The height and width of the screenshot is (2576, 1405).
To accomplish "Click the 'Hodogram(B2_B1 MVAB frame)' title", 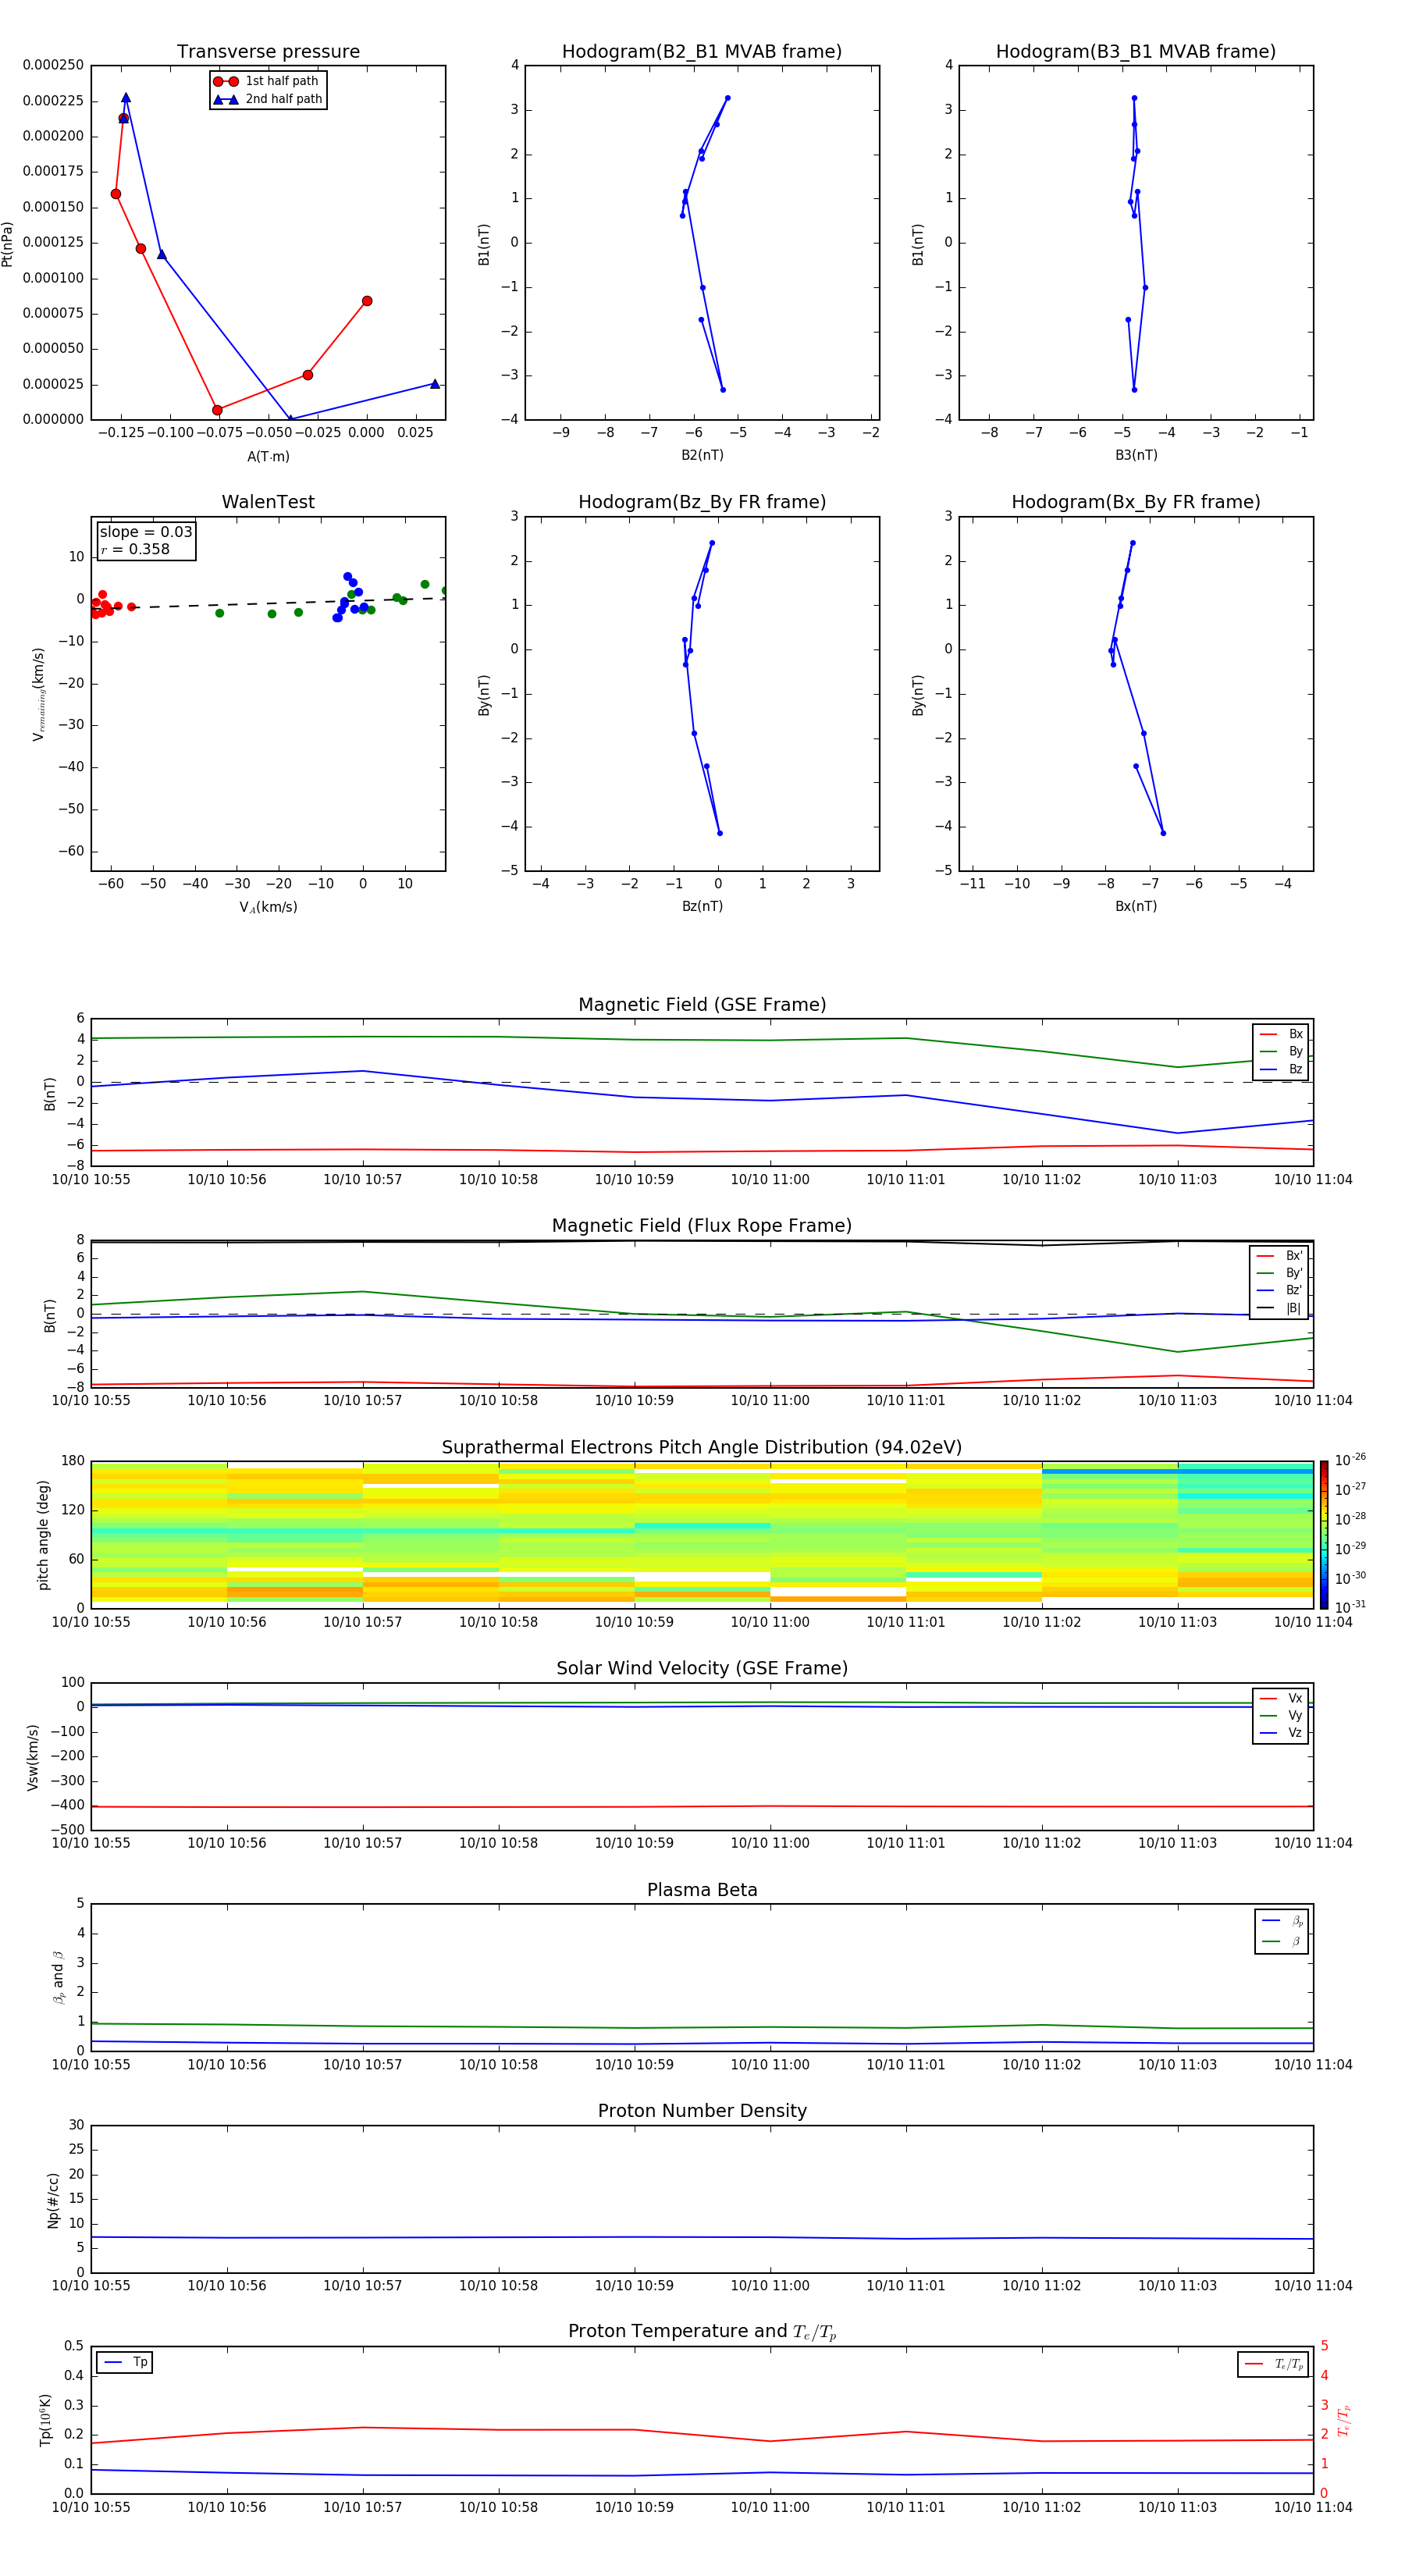I will click(702, 52).
